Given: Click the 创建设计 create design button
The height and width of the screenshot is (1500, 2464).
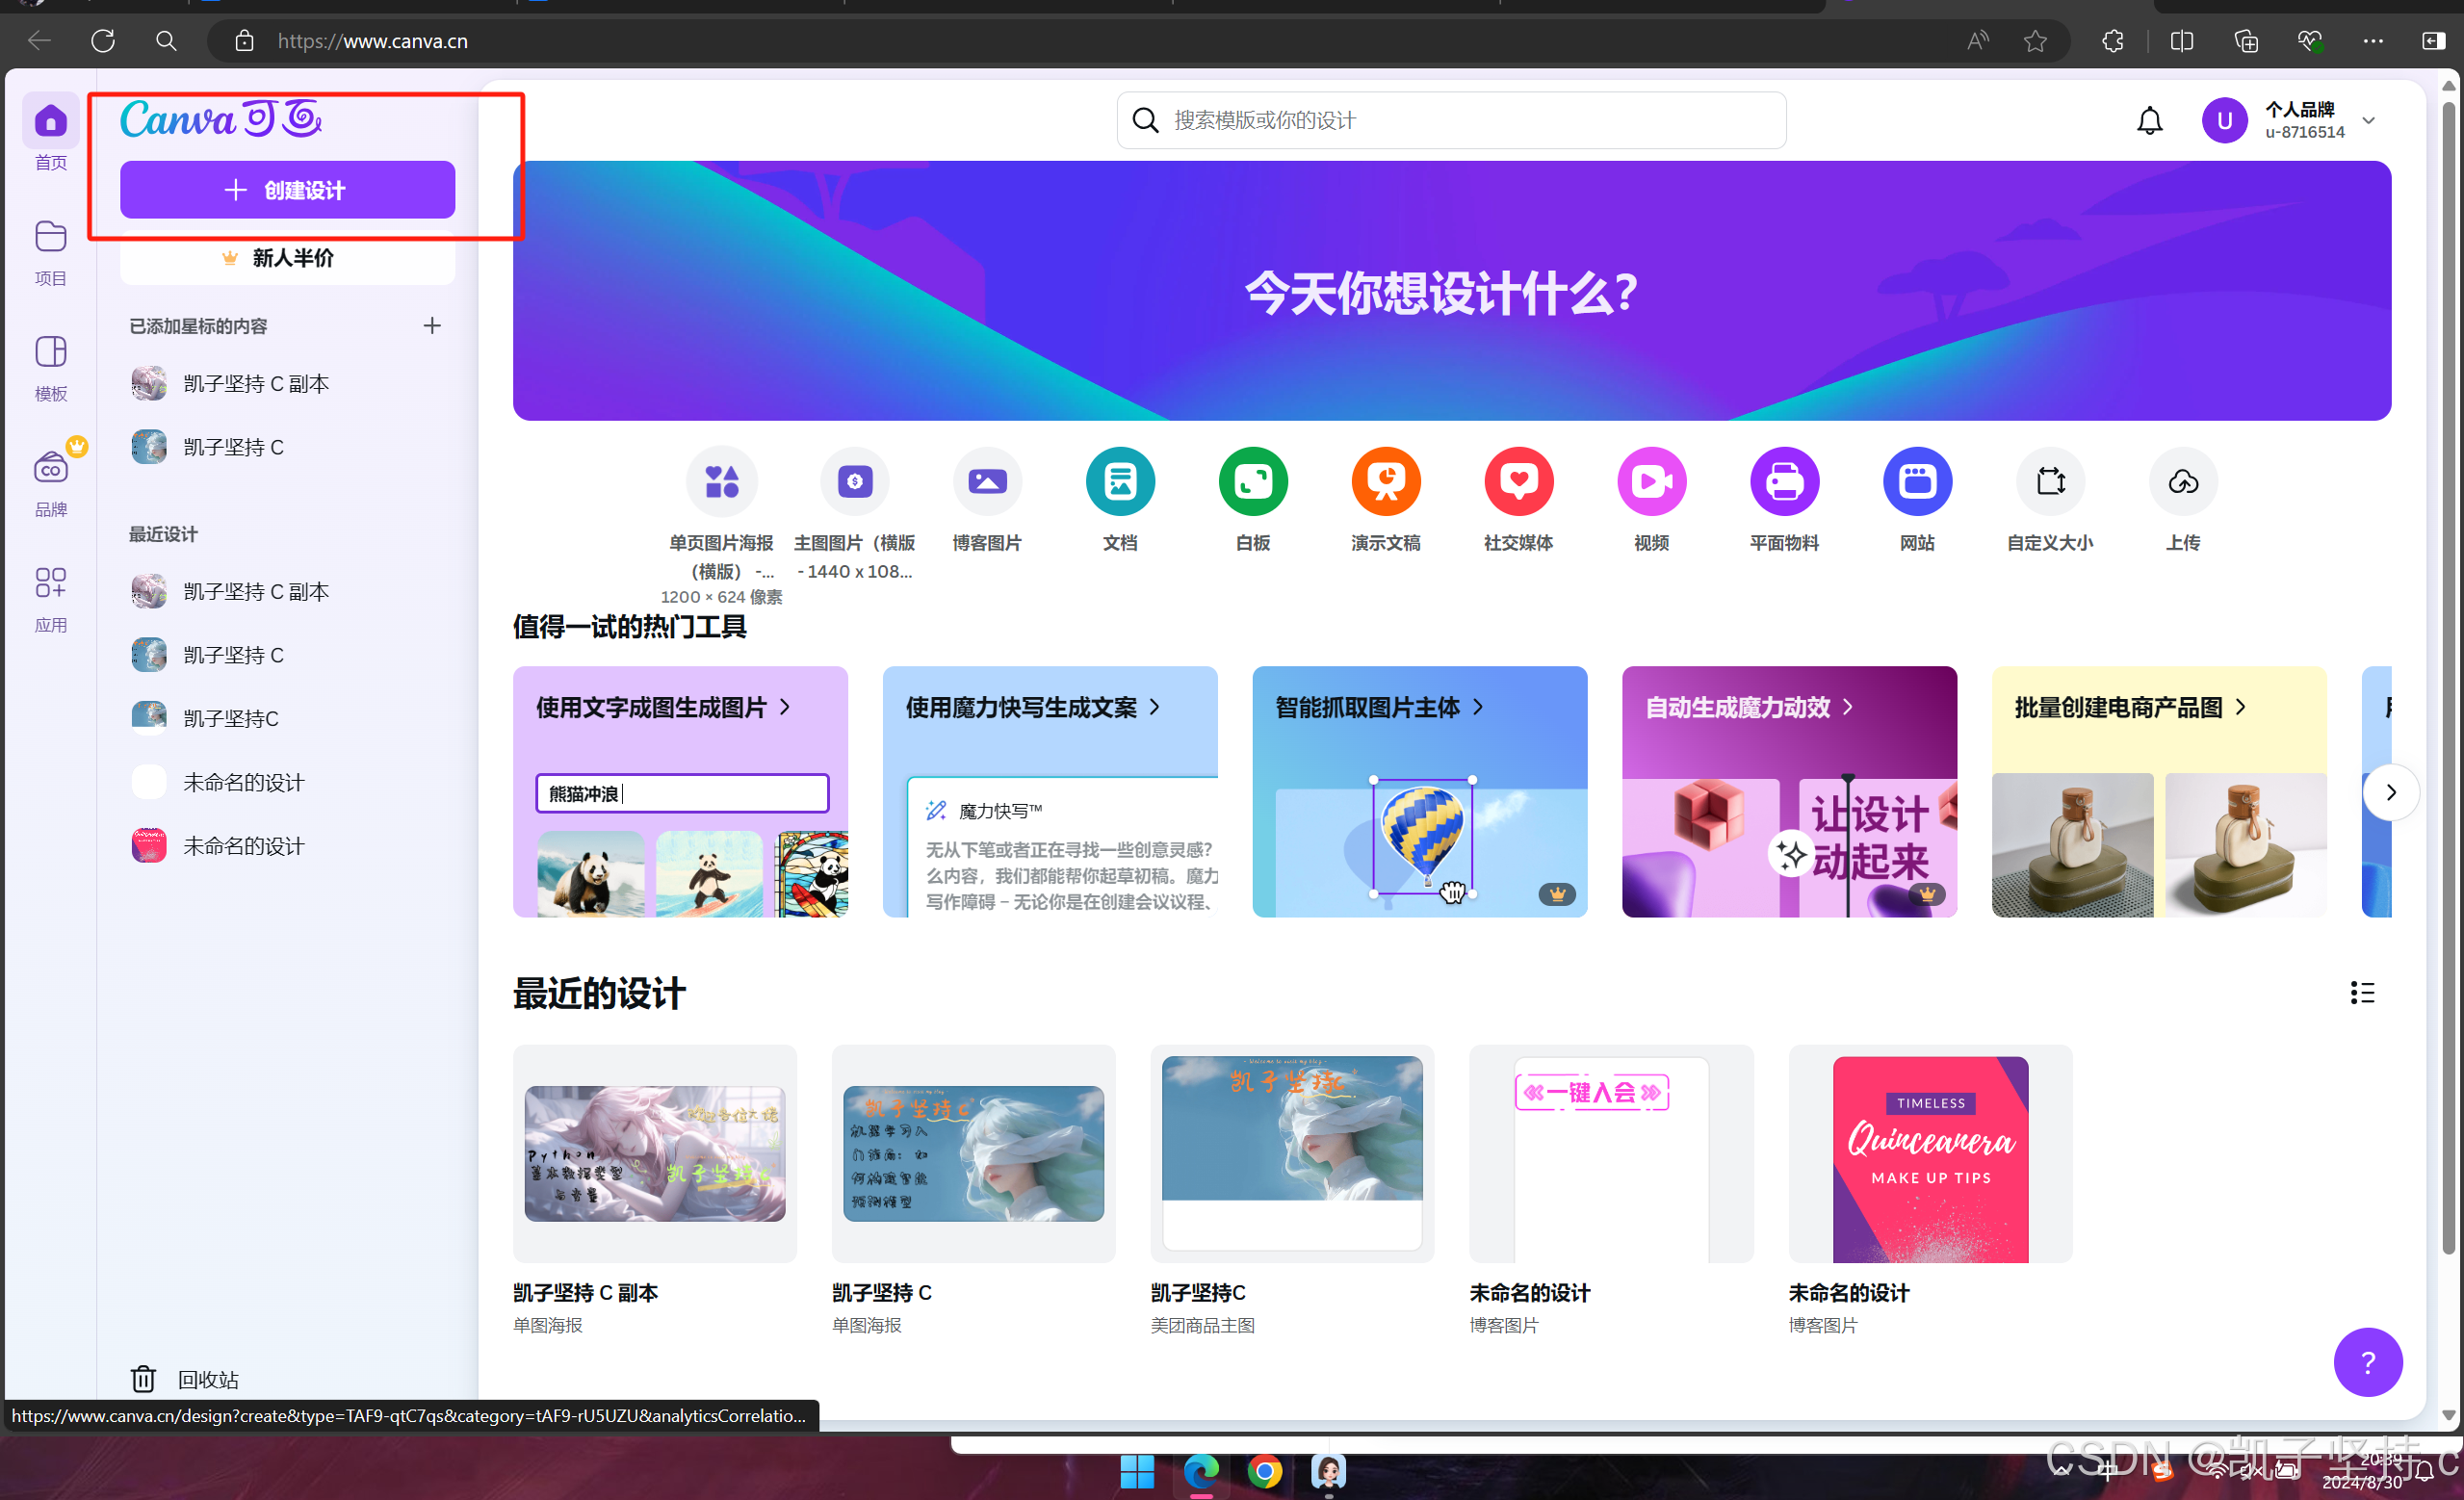Looking at the screenshot, I should tap(287, 190).
